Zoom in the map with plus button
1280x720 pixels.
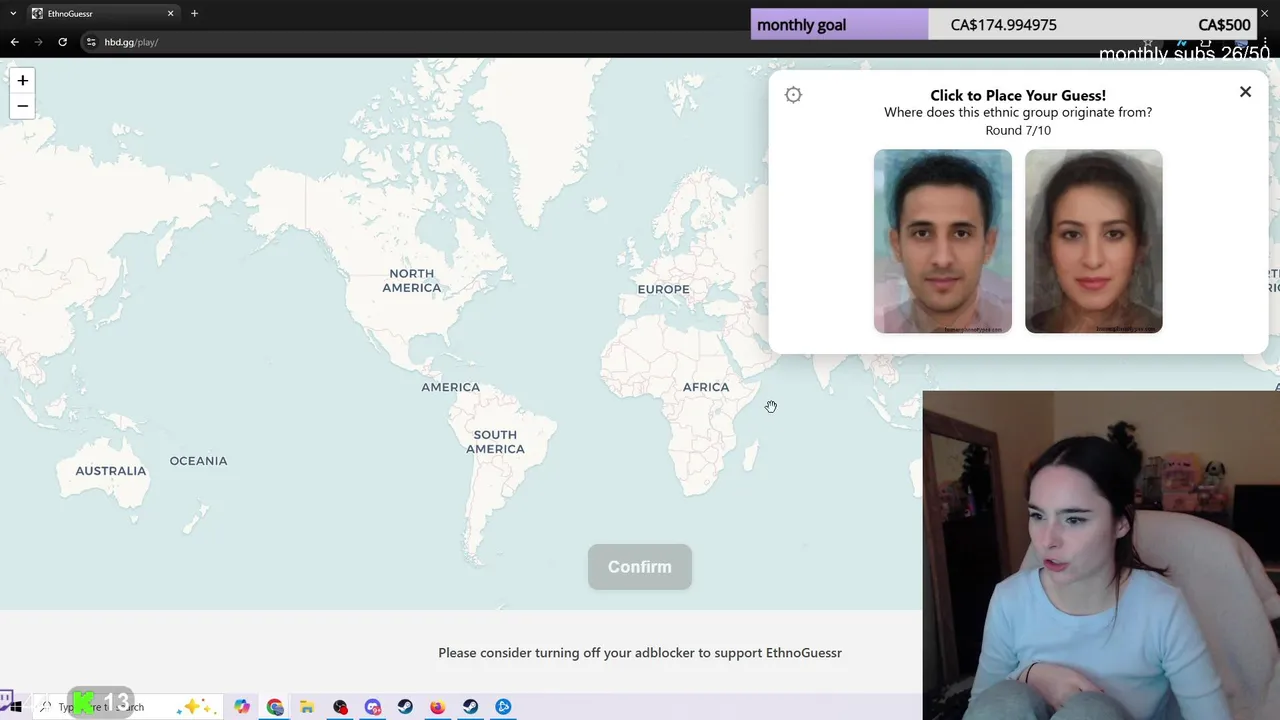[22, 81]
